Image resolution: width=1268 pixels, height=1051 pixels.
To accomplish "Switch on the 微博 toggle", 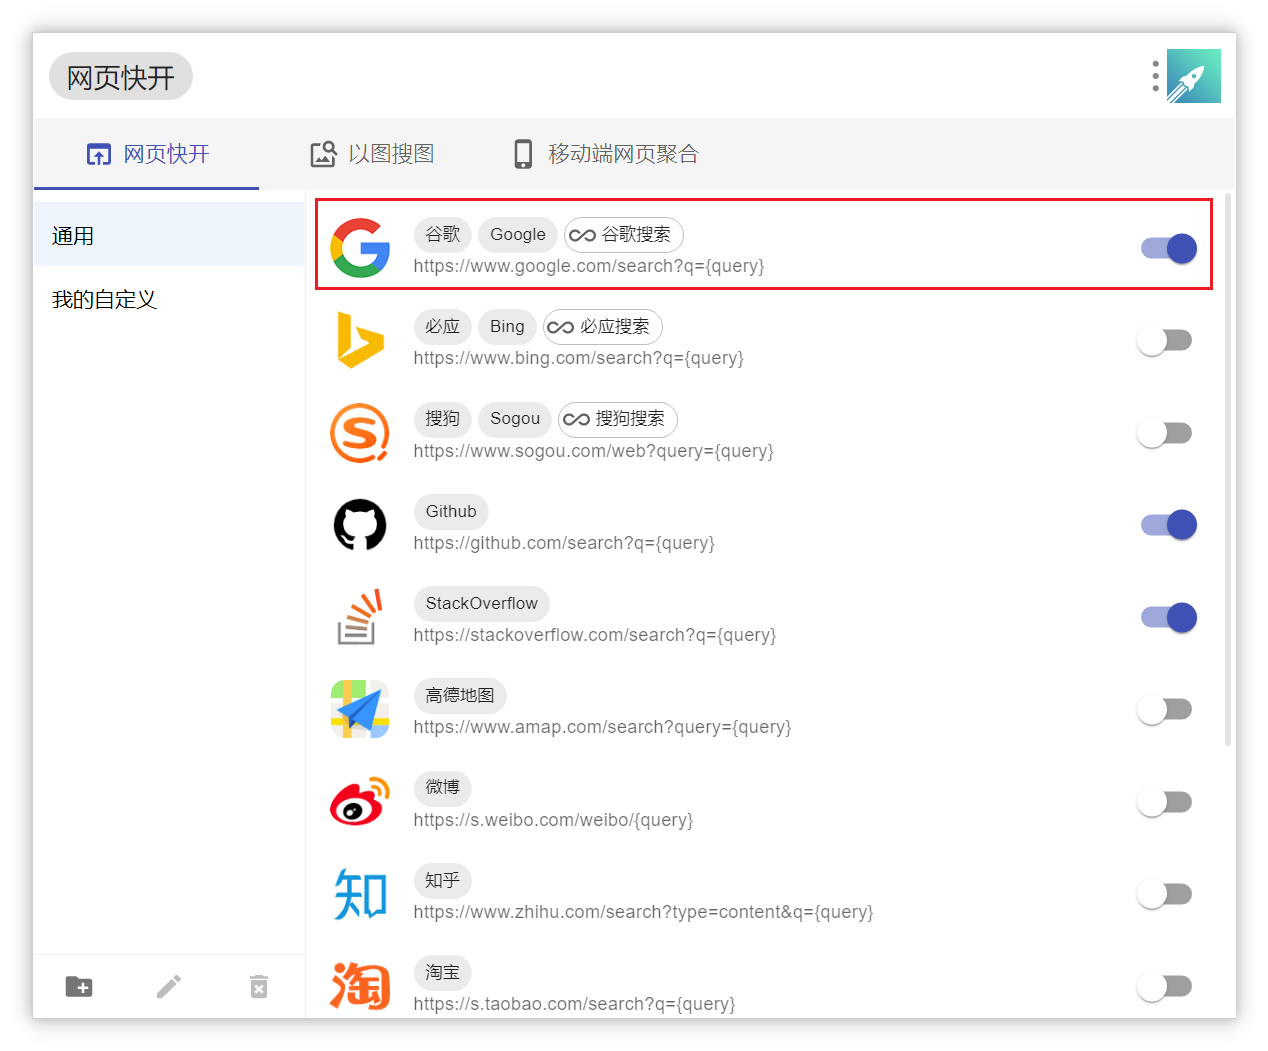I will coord(1165,801).
